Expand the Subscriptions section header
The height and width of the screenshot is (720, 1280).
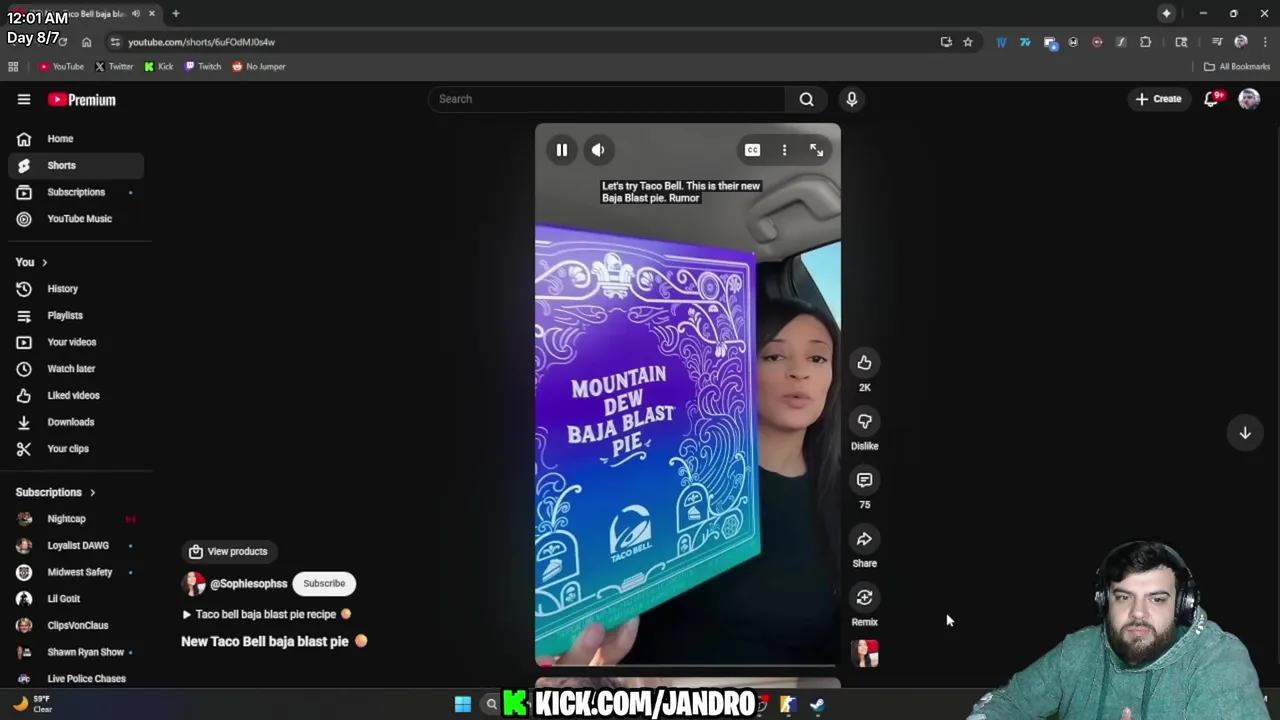pos(56,492)
